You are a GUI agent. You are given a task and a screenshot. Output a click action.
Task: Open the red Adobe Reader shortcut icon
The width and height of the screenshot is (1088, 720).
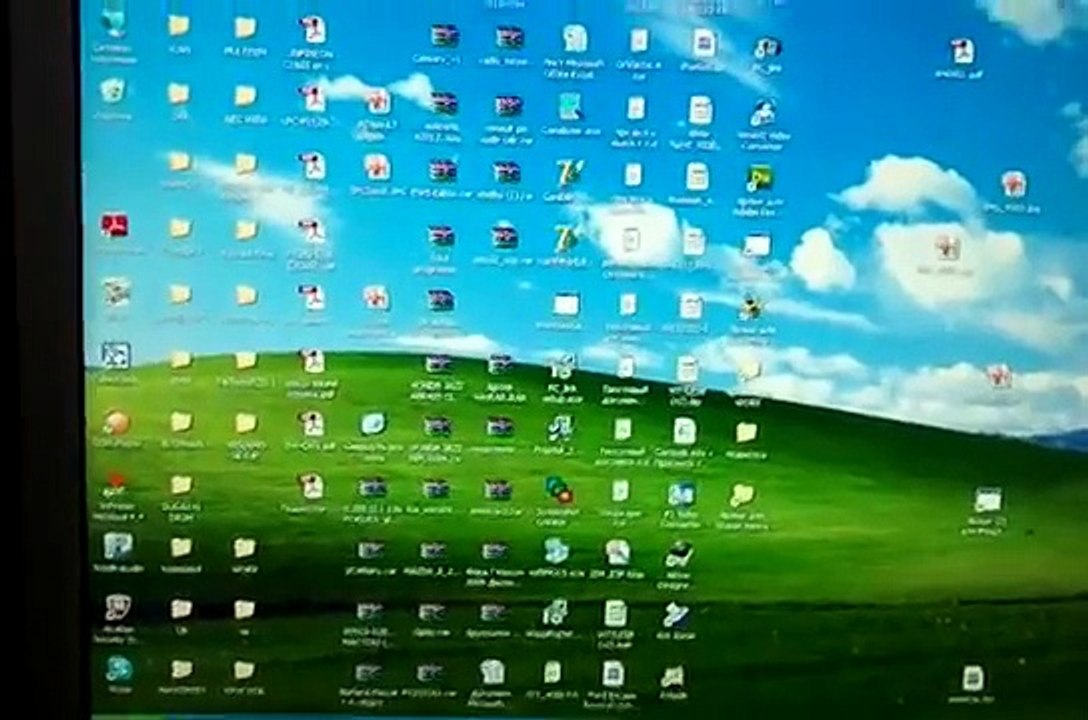114,225
